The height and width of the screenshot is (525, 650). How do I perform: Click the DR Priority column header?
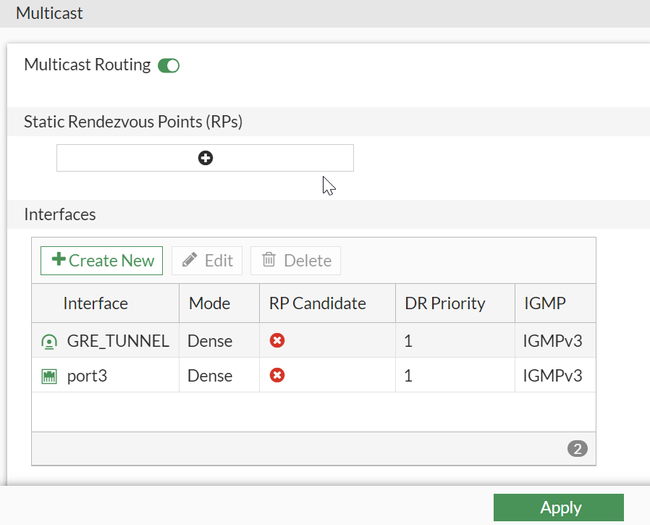pos(445,304)
